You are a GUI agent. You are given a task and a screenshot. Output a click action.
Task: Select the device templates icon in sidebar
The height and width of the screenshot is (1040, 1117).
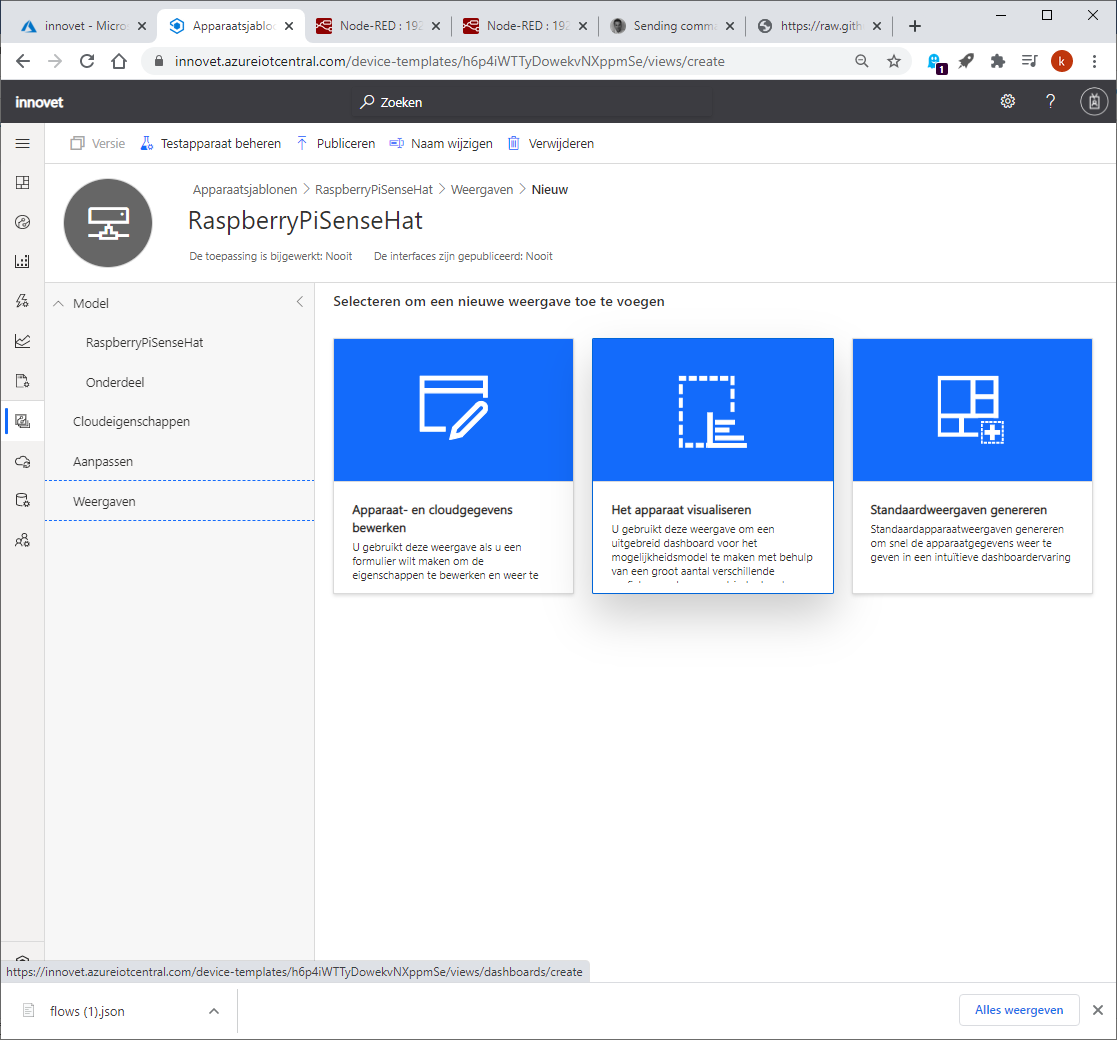click(22, 421)
